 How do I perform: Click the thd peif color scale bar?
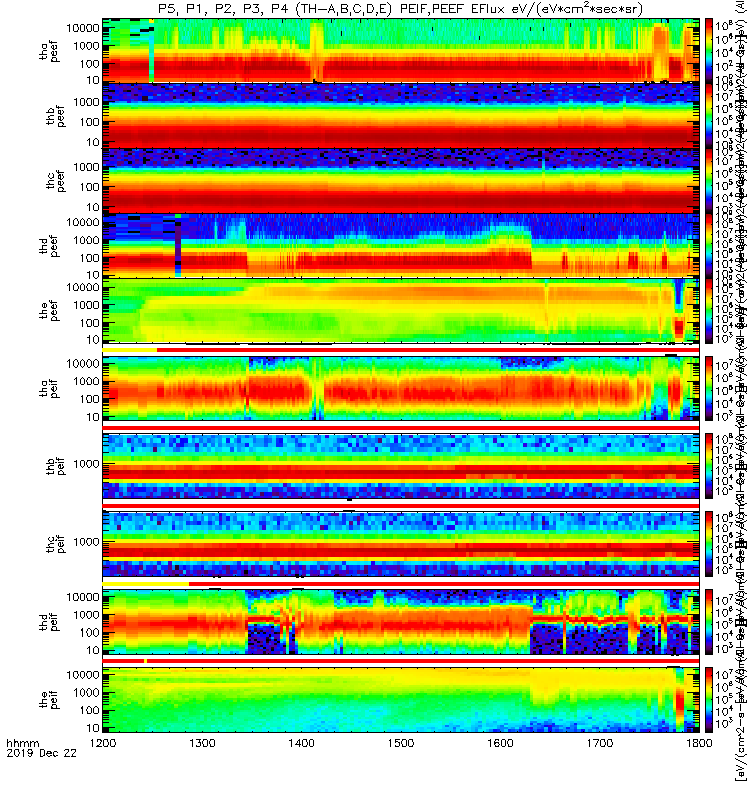709,622
